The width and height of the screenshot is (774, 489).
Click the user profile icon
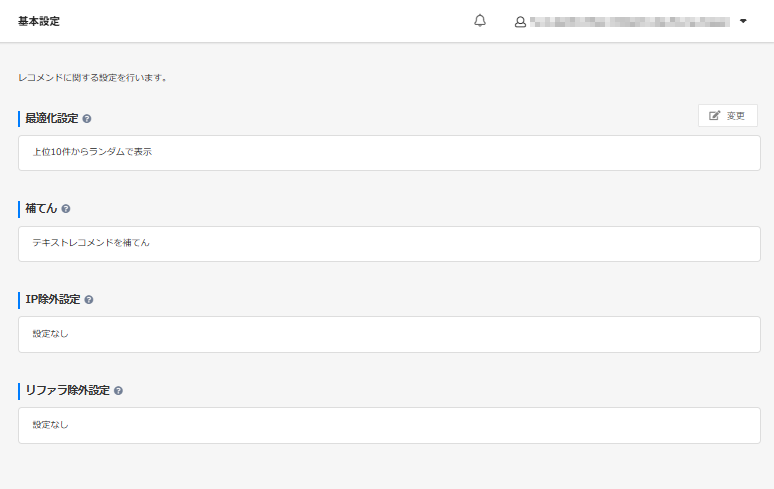click(x=520, y=21)
